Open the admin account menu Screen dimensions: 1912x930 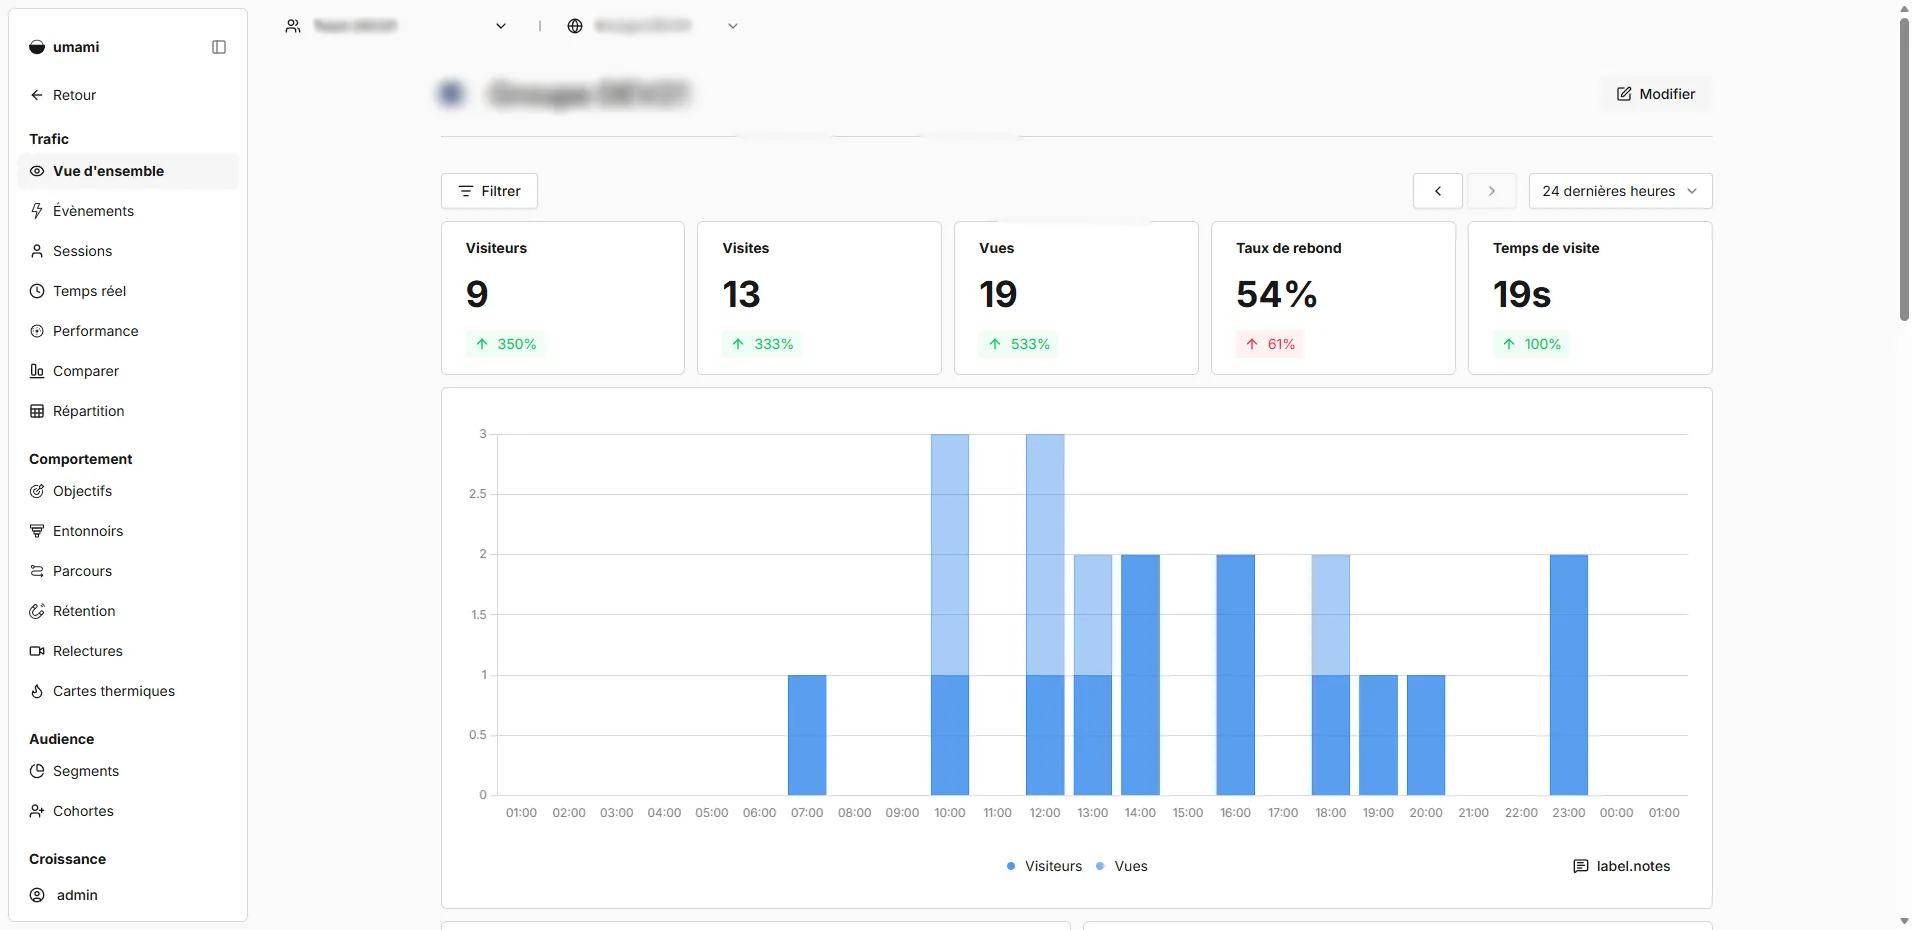click(x=128, y=895)
